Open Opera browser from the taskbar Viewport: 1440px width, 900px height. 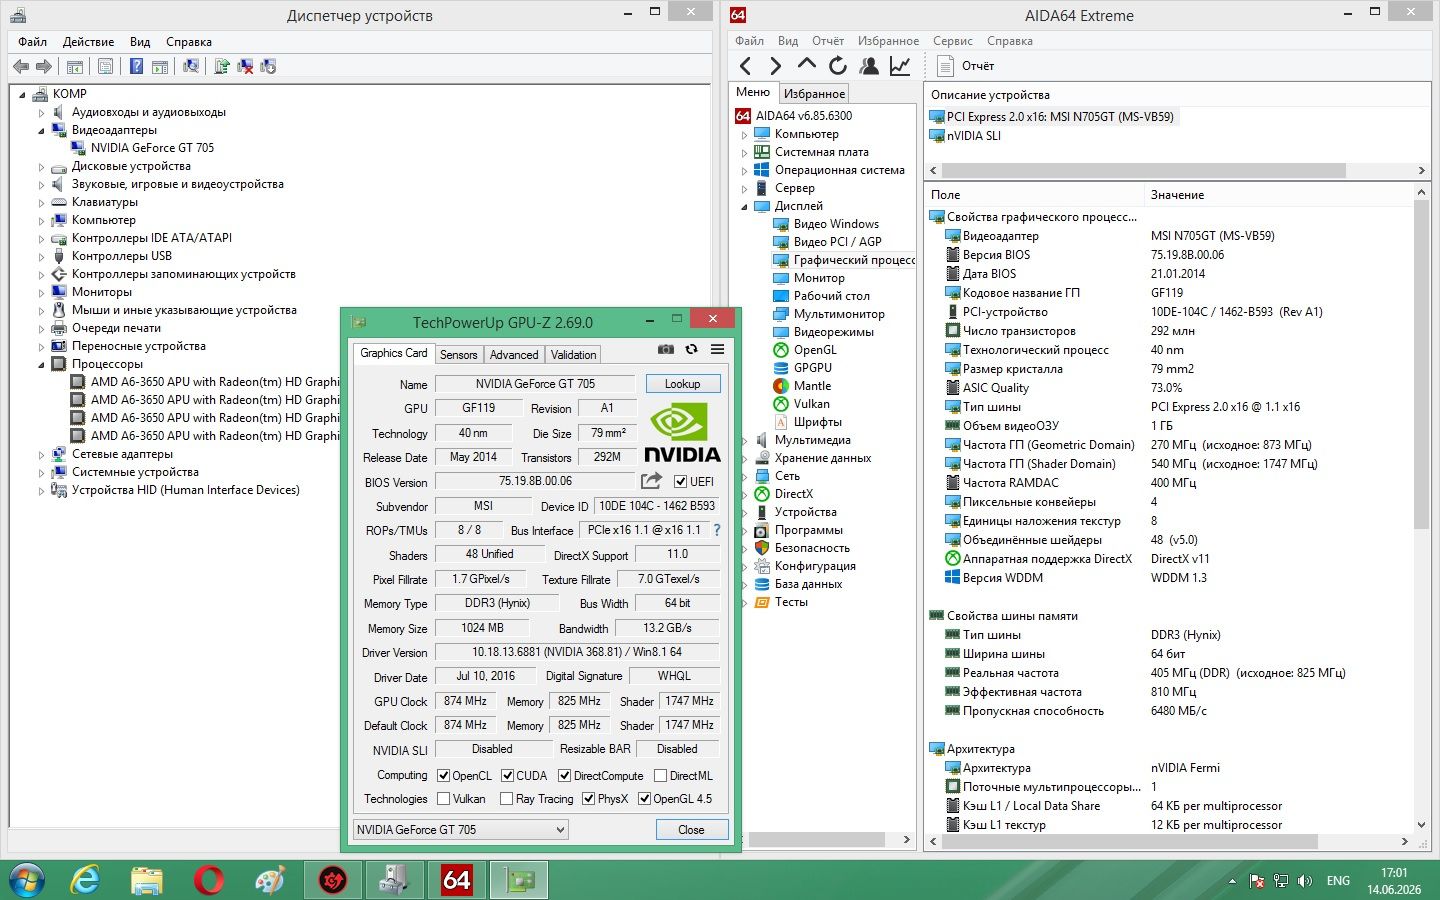pos(209,880)
